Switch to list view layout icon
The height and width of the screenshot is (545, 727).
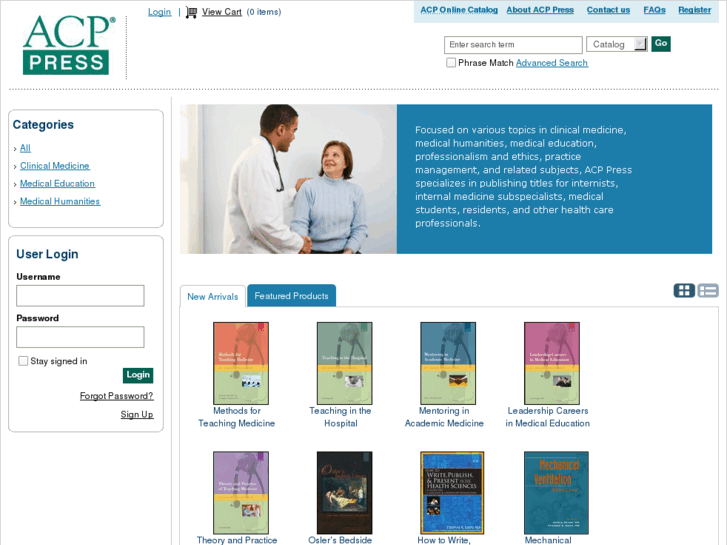tap(708, 291)
